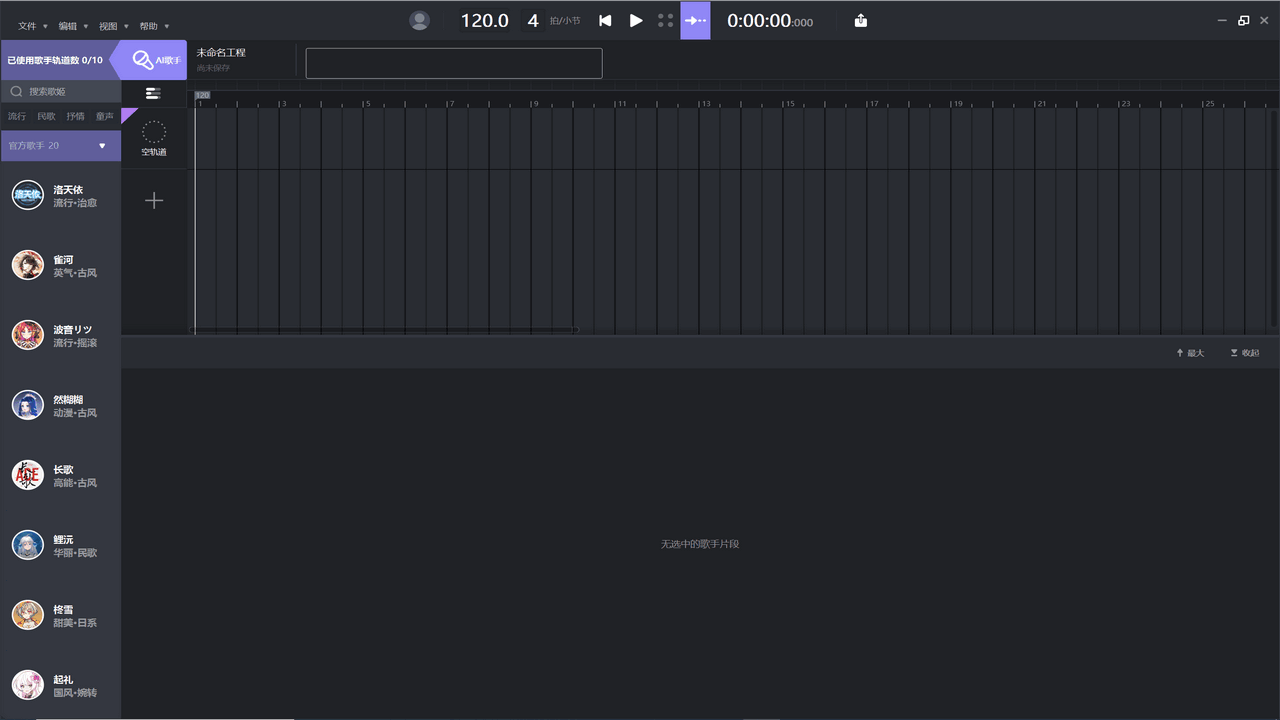Open the 文件 menu
This screenshot has width=1280, height=720.
pos(27,26)
